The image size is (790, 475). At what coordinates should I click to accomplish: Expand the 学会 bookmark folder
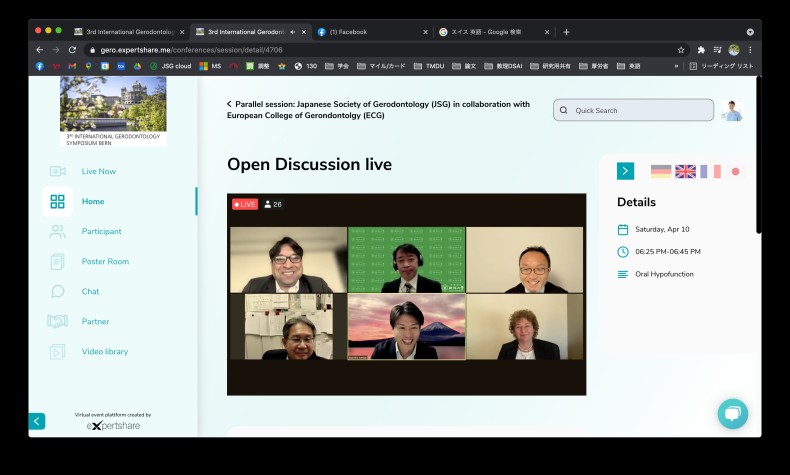pos(337,66)
